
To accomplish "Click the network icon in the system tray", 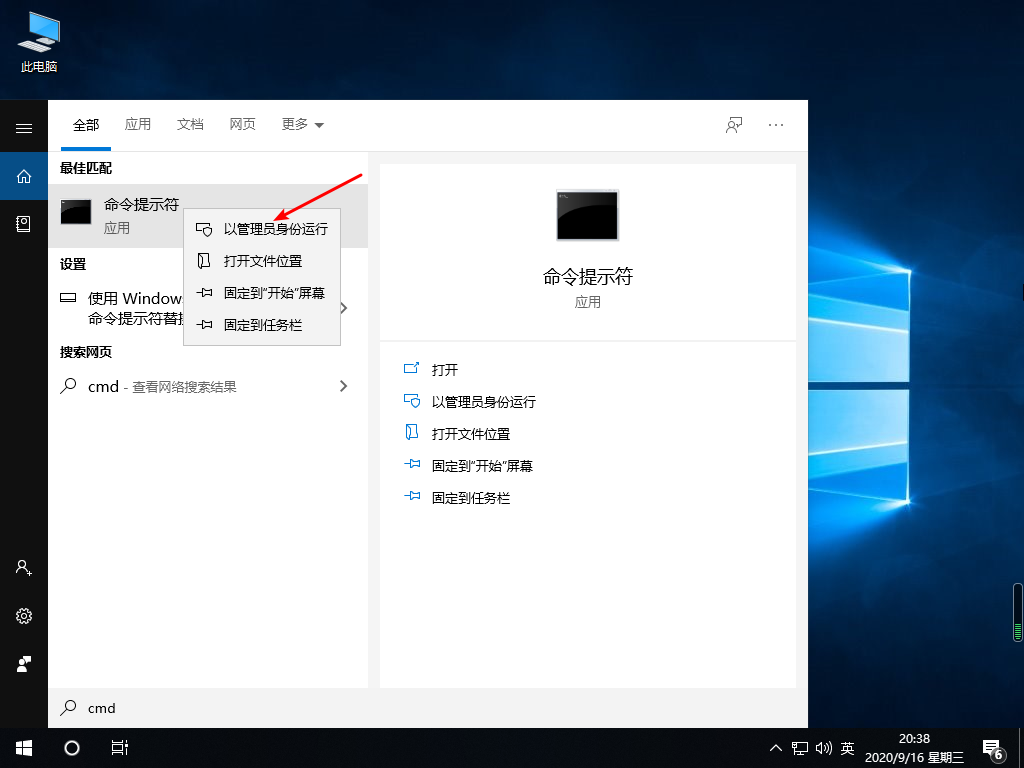I will point(799,747).
